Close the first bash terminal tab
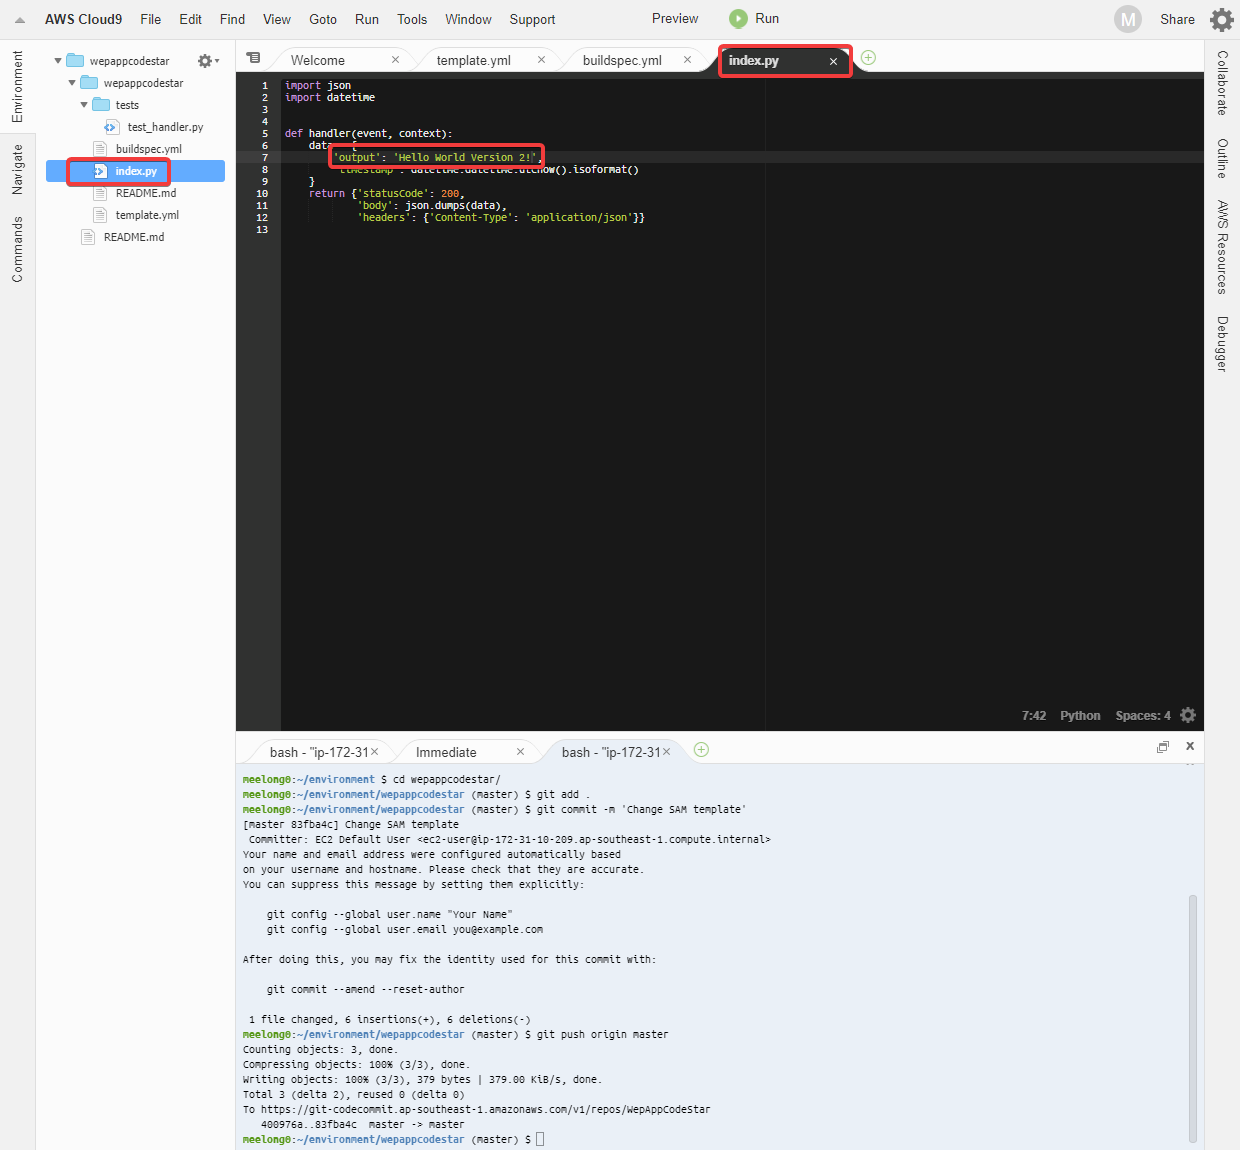1240x1150 pixels. [375, 752]
